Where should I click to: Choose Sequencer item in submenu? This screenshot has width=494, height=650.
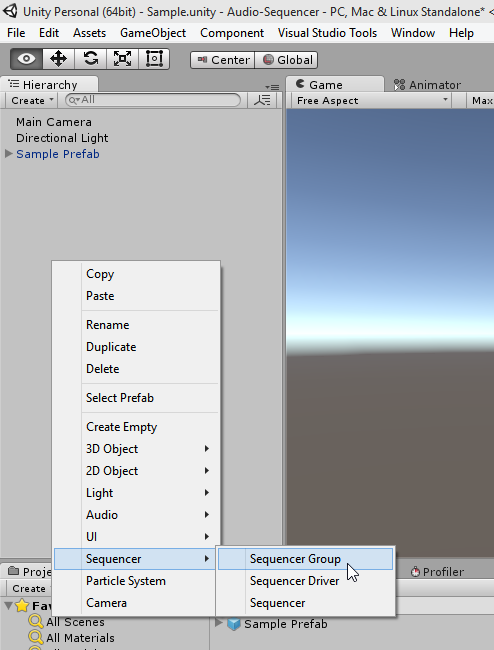pyautogui.click(x=305, y=603)
